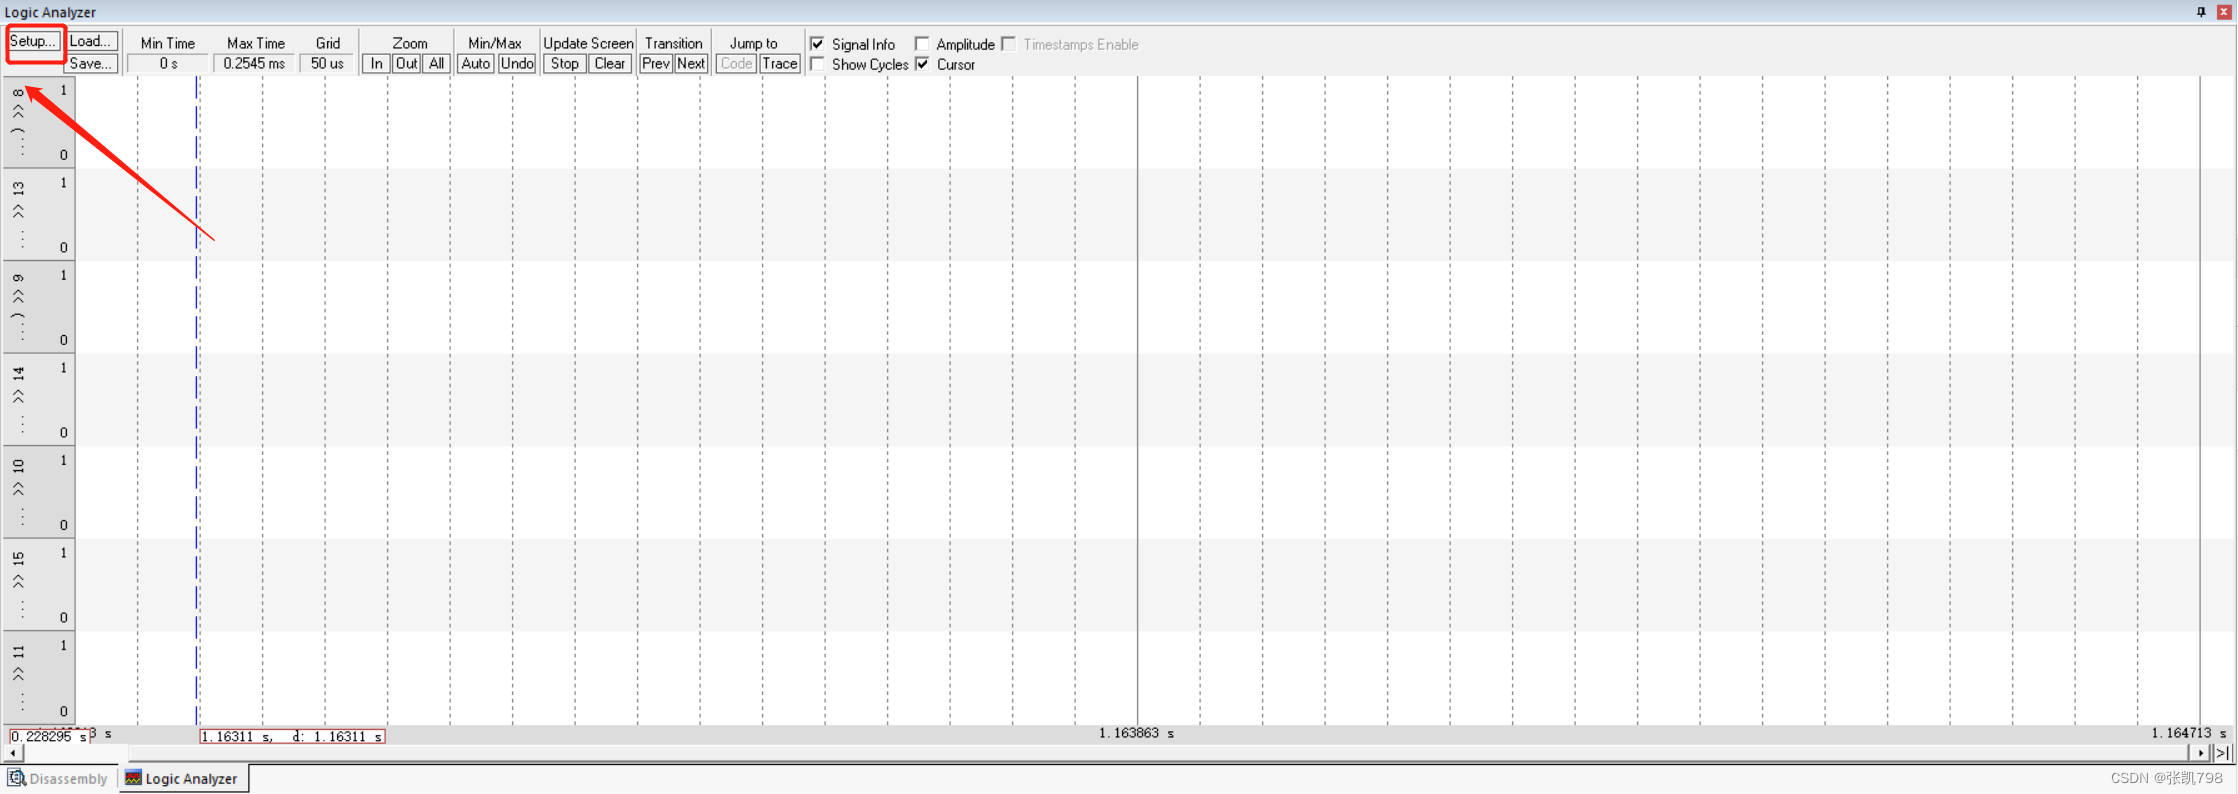Jump to Trace
The height and width of the screenshot is (794, 2238).
[x=780, y=64]
